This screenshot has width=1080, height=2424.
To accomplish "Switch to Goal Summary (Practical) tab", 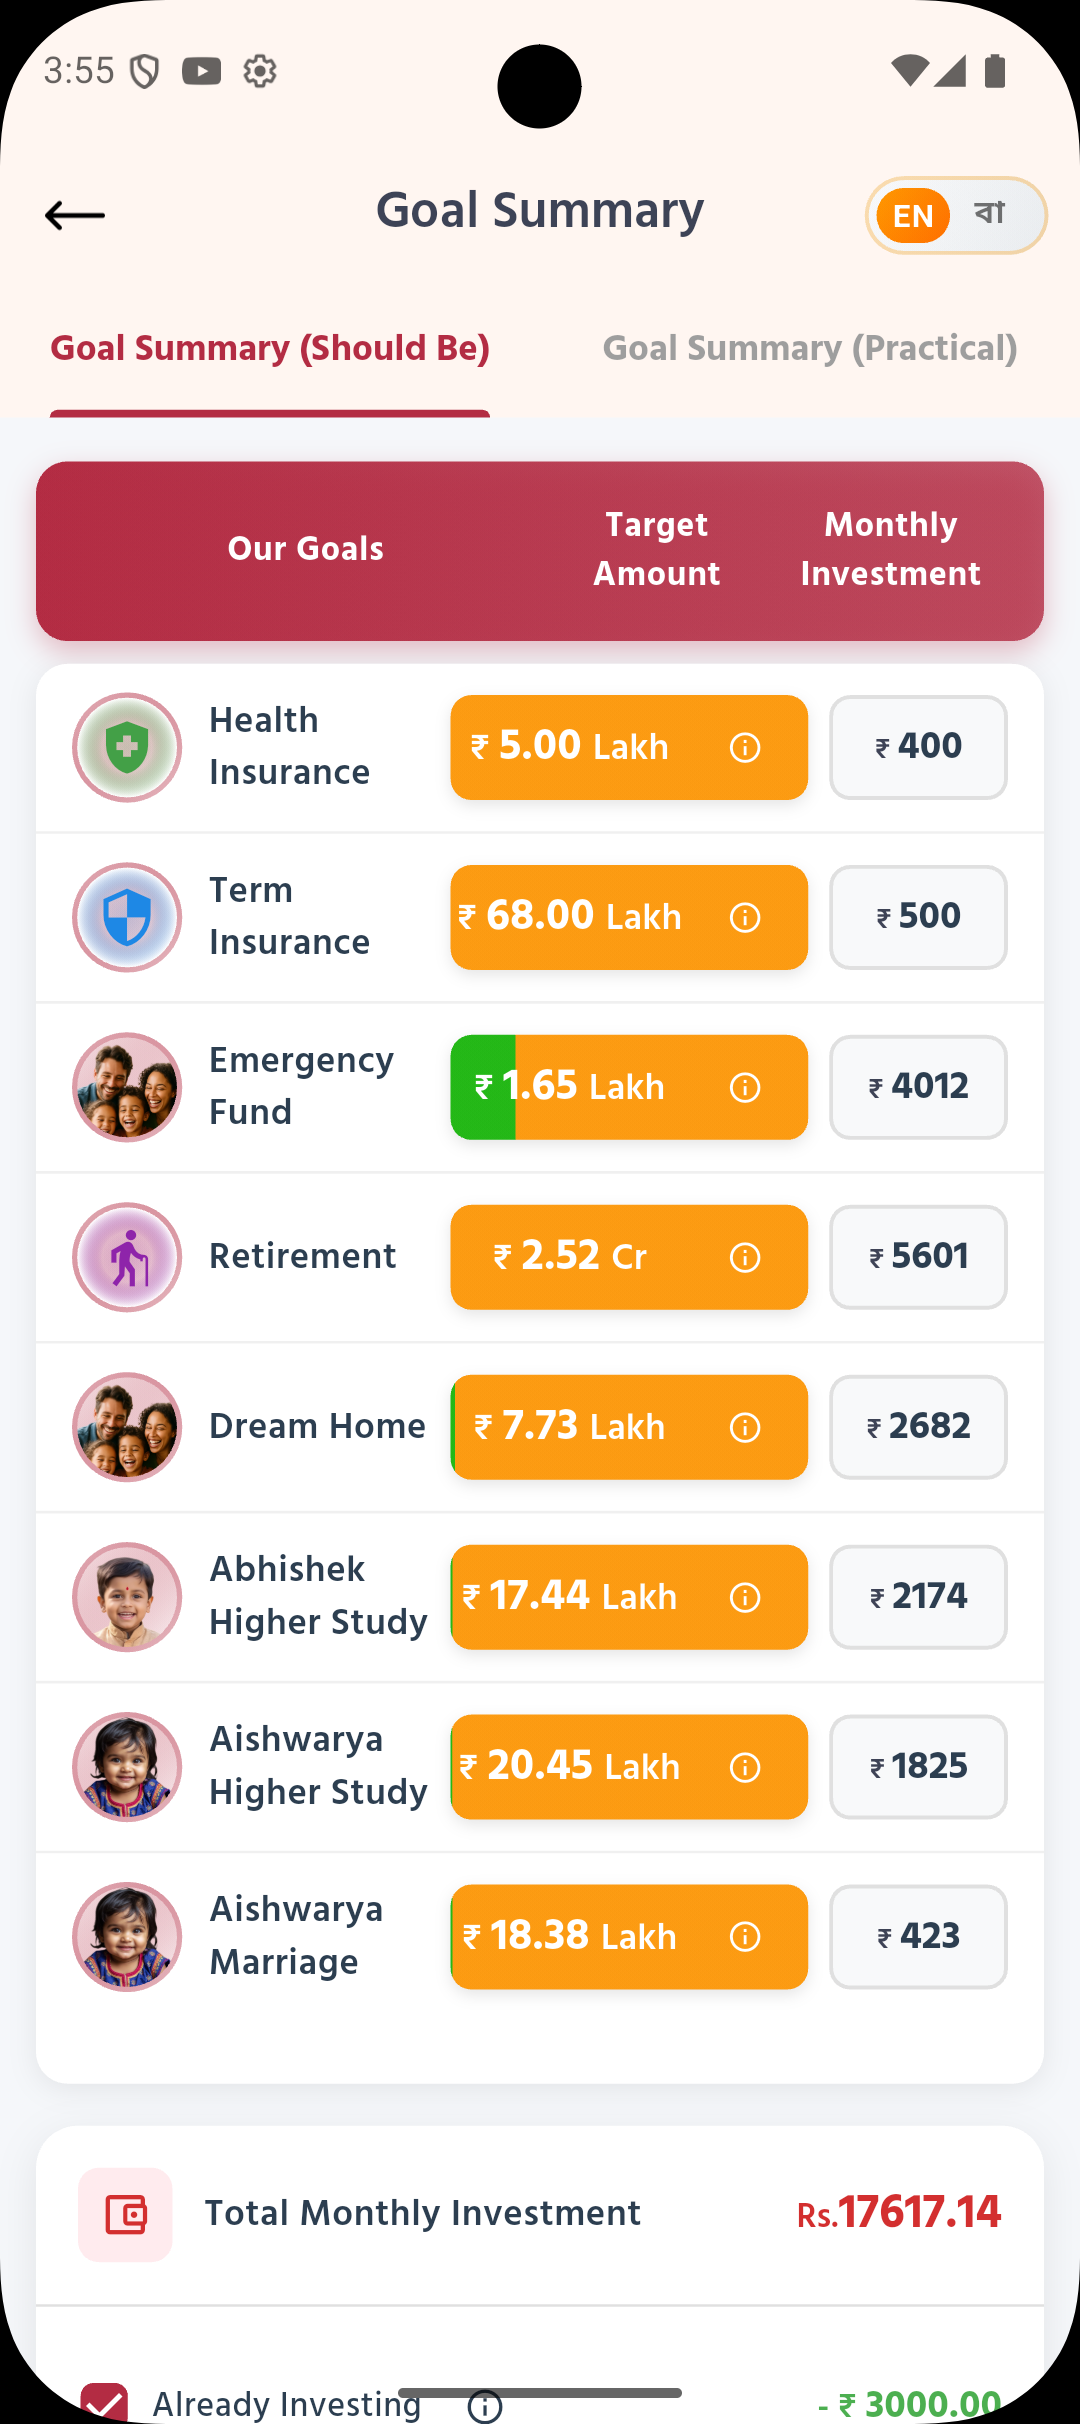I will tap(809, 349).
